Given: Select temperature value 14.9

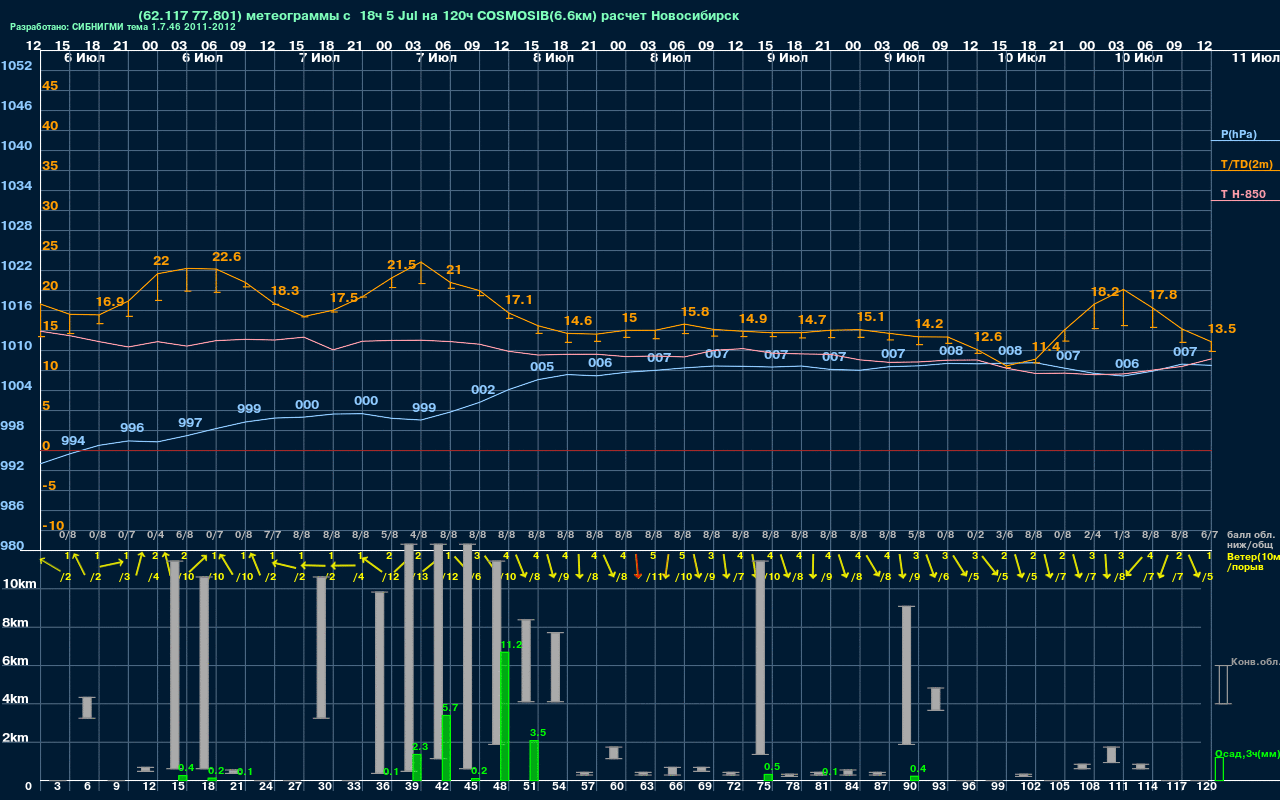Looking at the screenshot, I should [753, 319].
